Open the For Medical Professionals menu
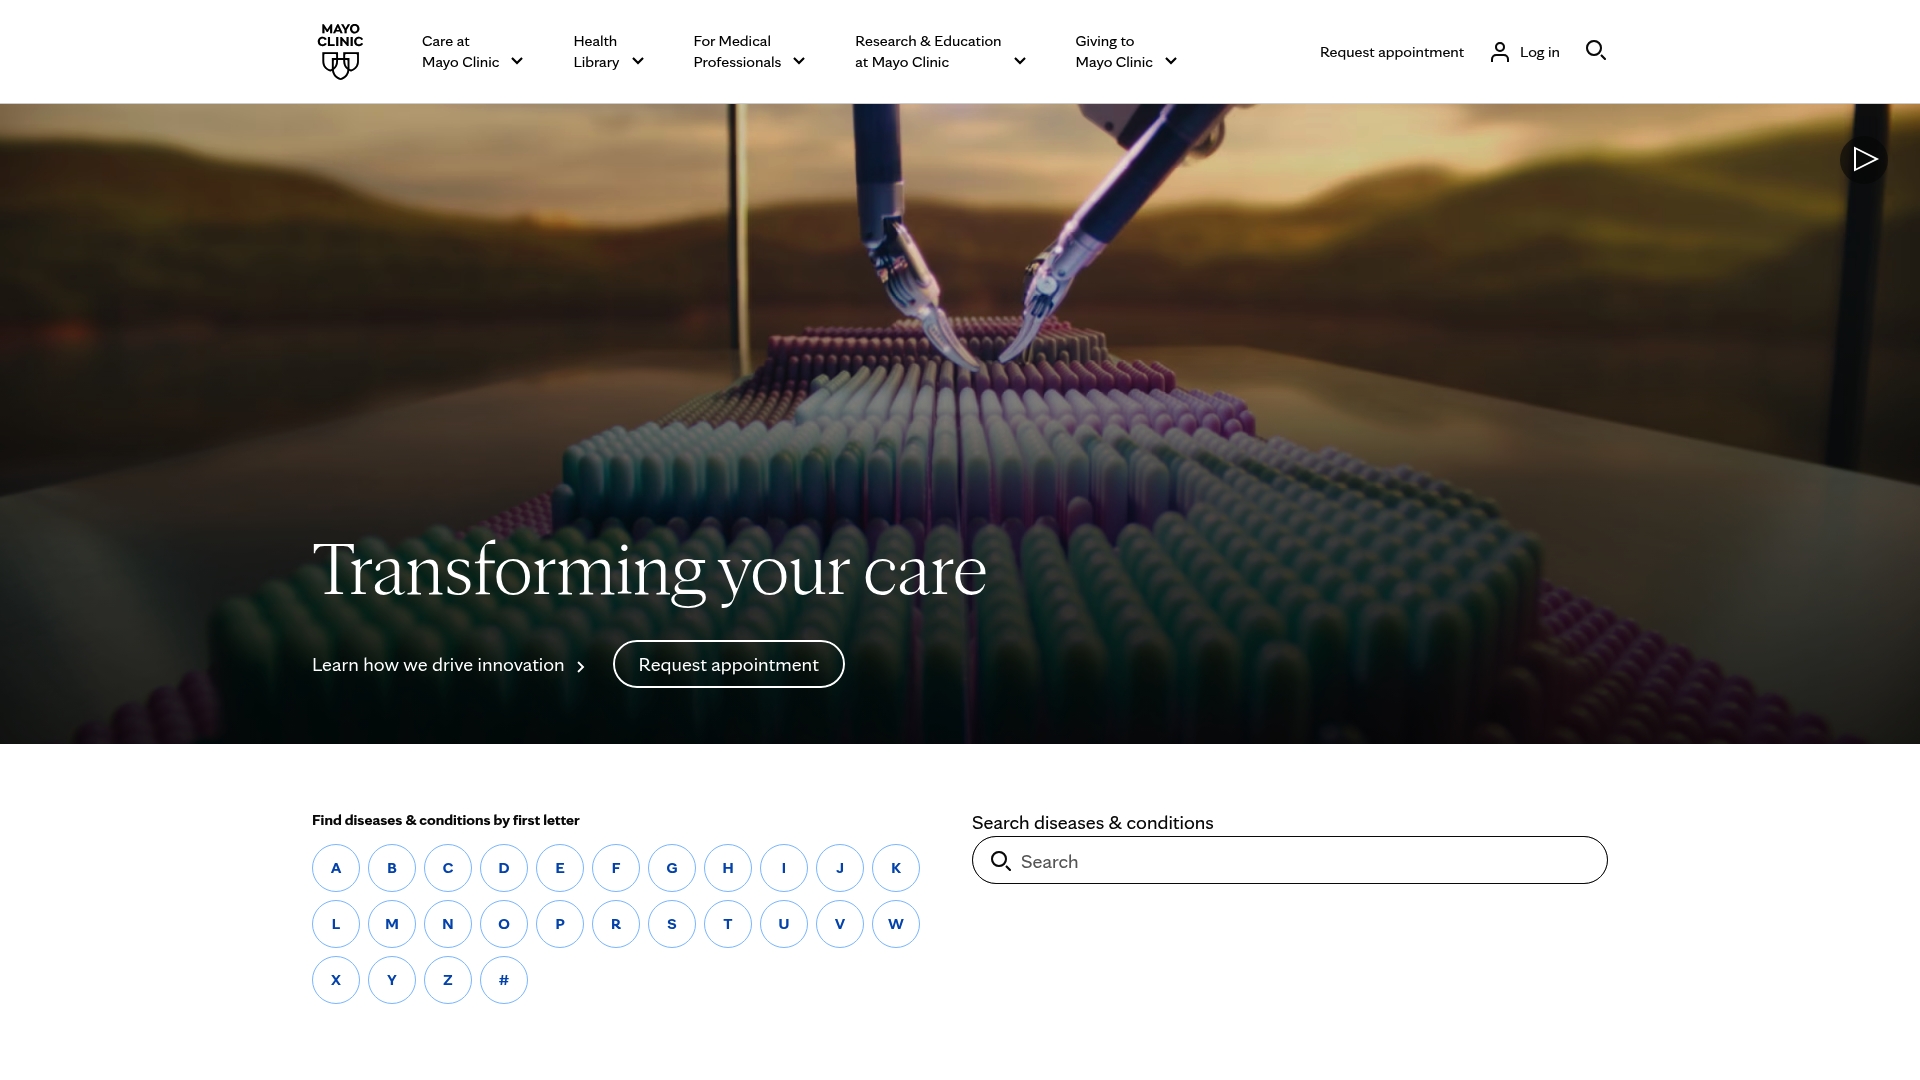The image size is (1920, 1080). point(799,62)
